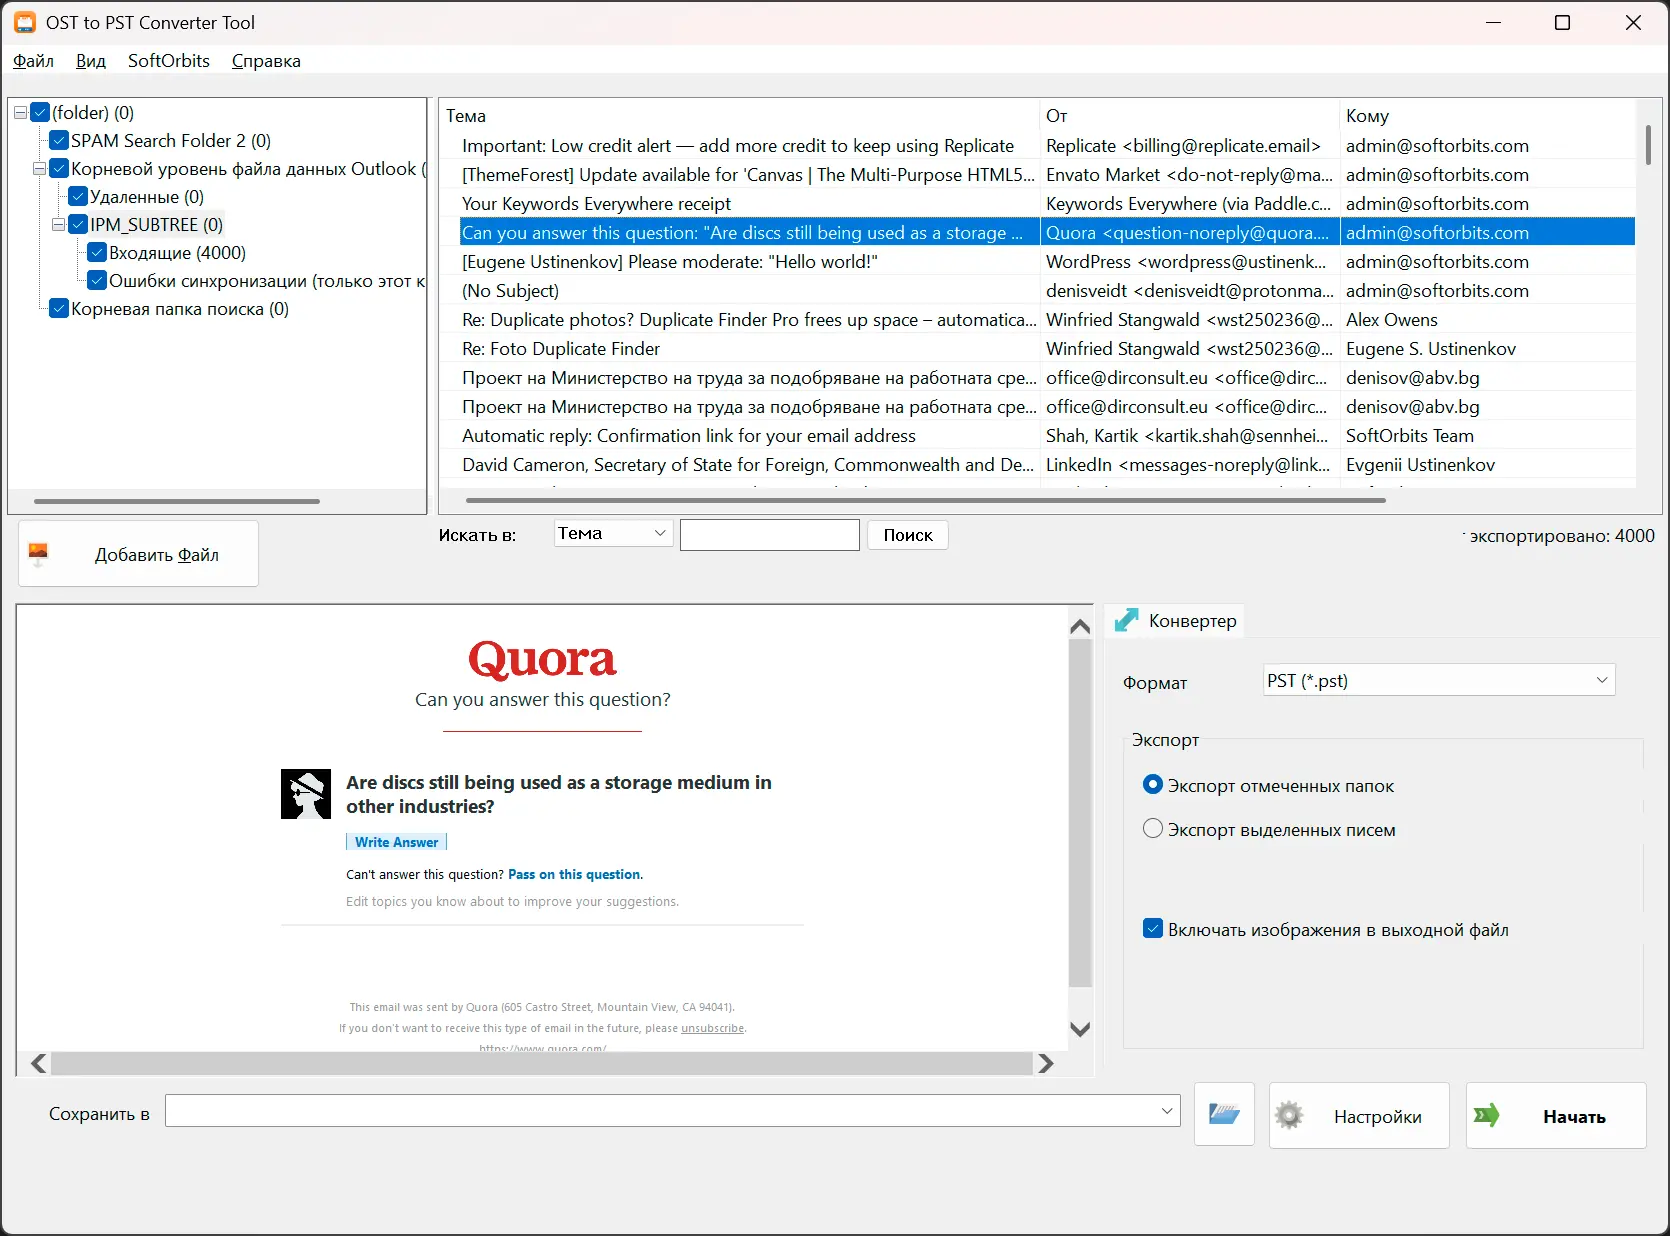Click the preview scroll-right arrow
The width and height of the screenshot is (1670, 1236).
tap(1046, 1063)
